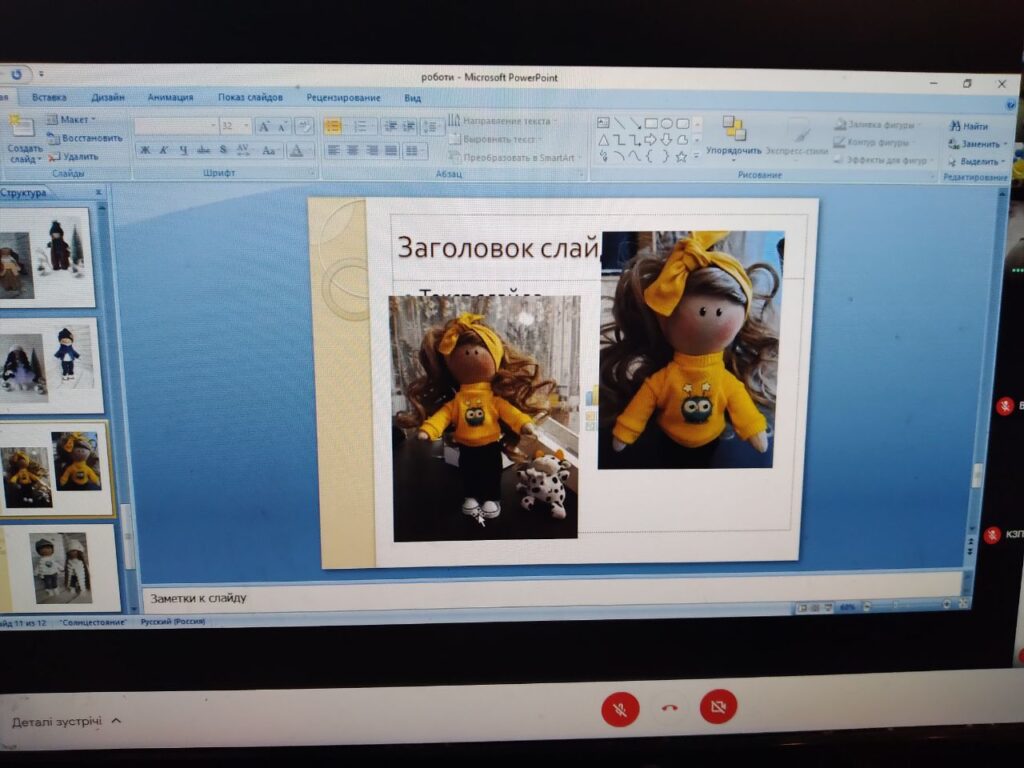
Task: Select the rounded rectangle shape
Action: (x=682, y=123)
